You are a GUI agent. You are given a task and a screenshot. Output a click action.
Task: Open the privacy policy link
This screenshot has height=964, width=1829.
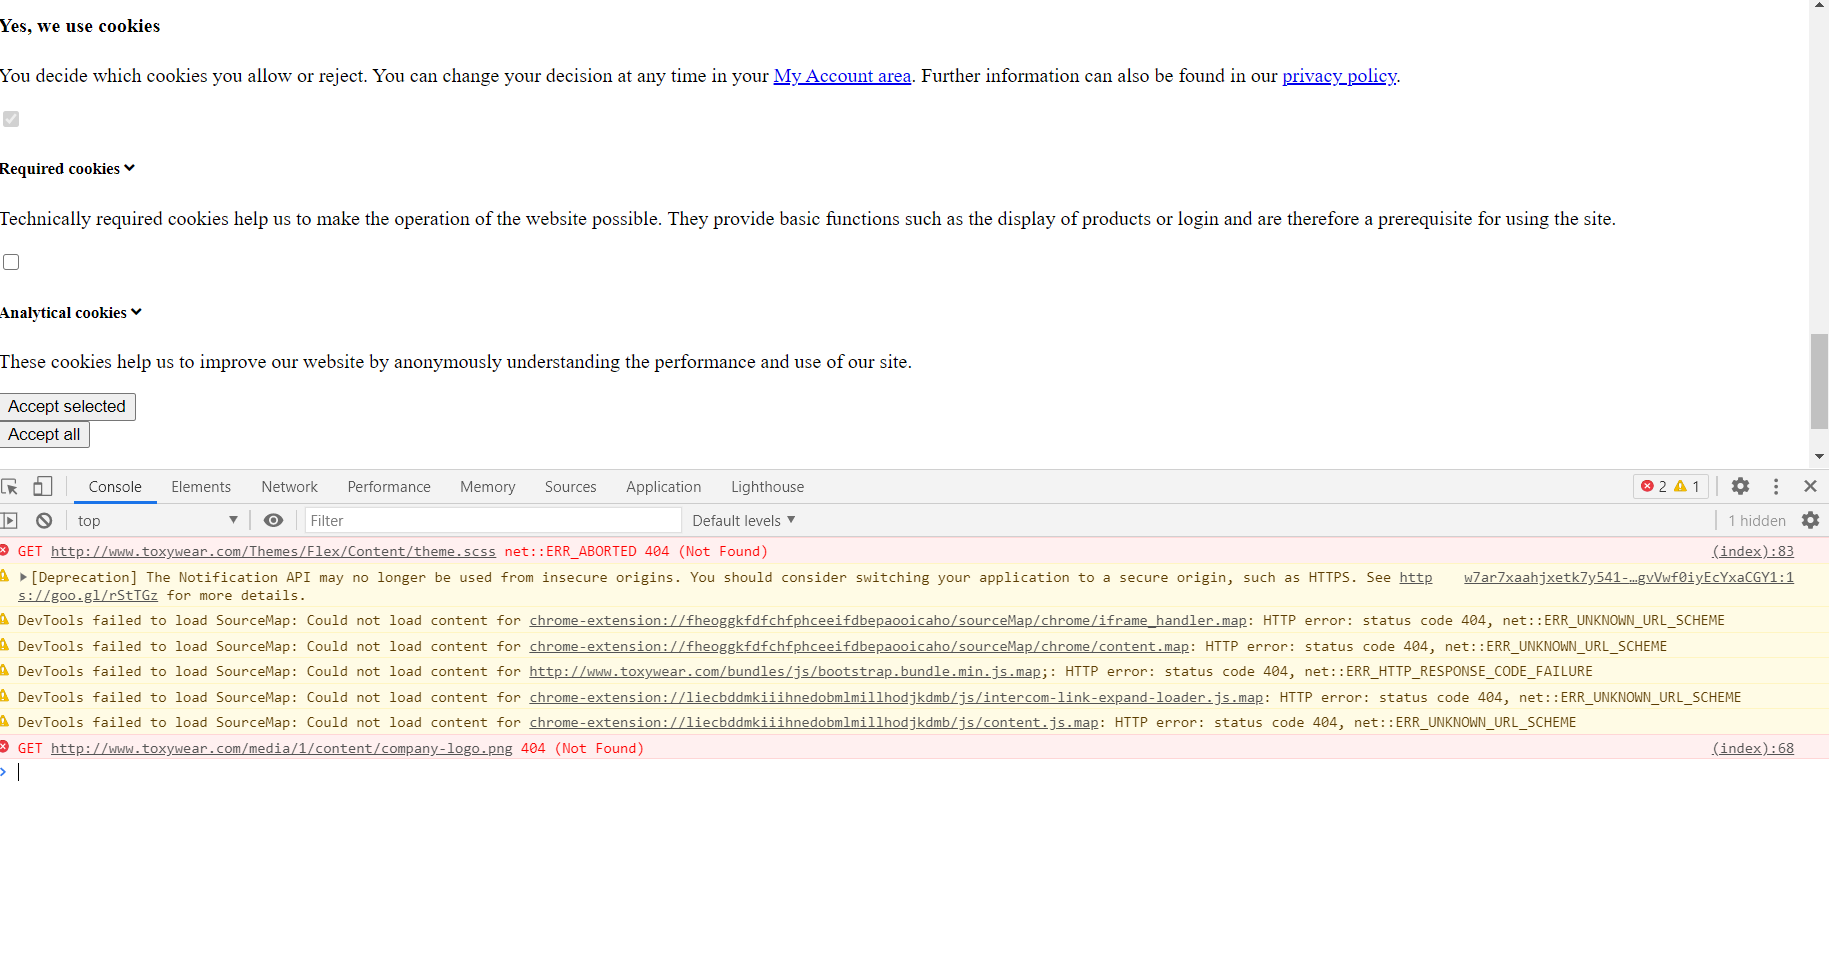coord(1339,76)
